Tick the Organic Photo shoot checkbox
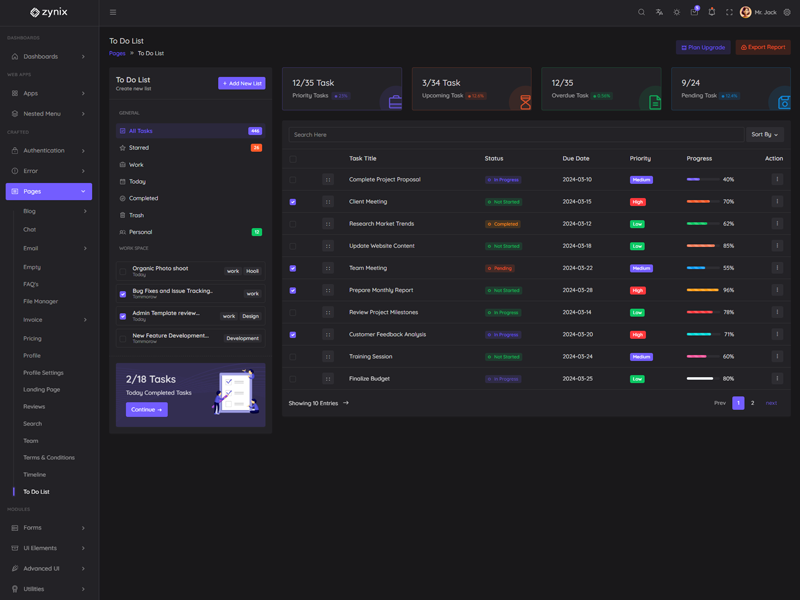 coord(123,271)
